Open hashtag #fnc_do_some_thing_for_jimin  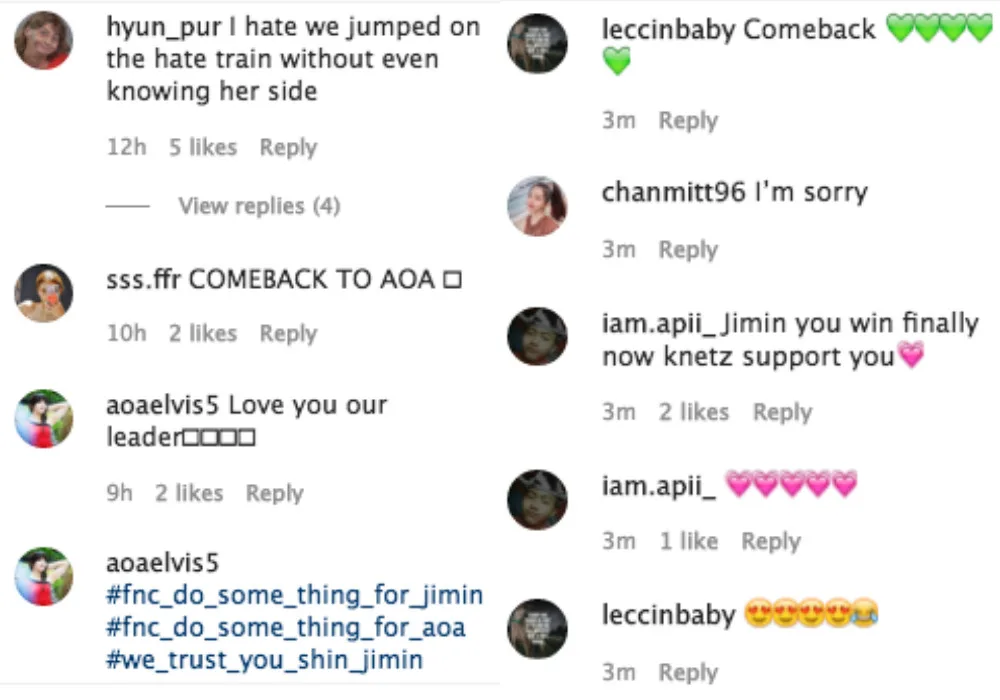pos(295,595)
